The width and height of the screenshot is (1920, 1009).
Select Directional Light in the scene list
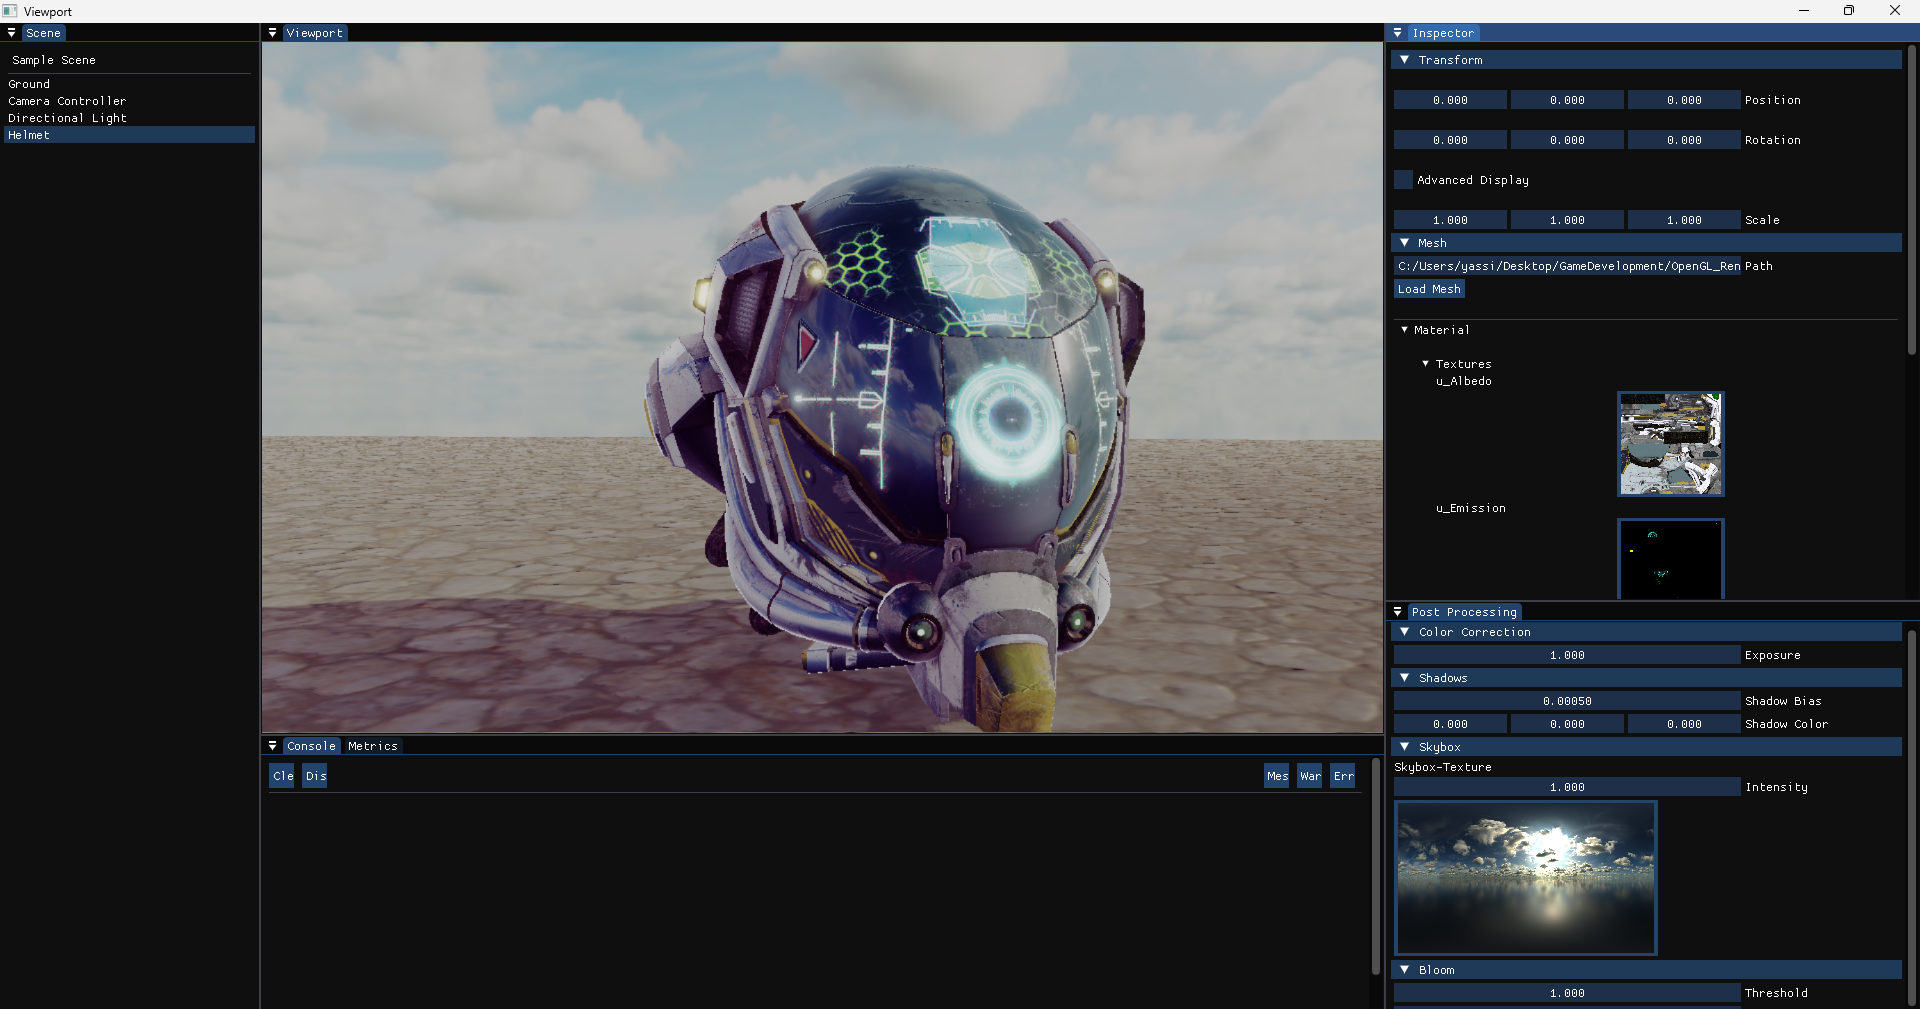tap(129, 118)
